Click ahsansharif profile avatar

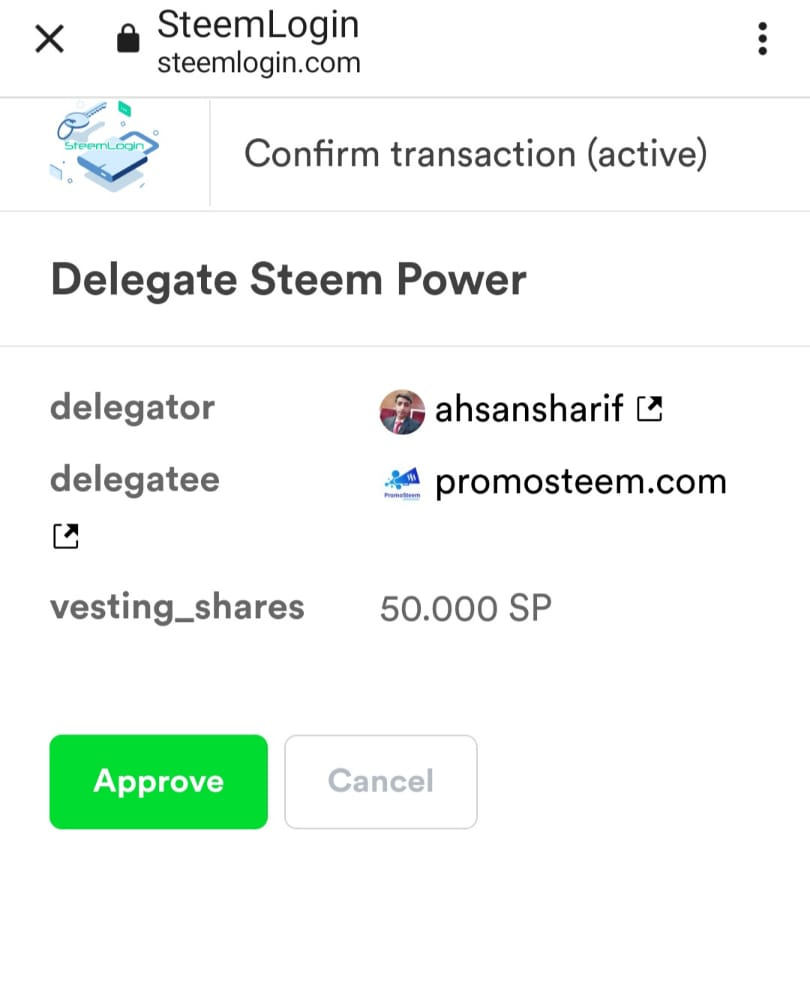click(x=402, y=412)
